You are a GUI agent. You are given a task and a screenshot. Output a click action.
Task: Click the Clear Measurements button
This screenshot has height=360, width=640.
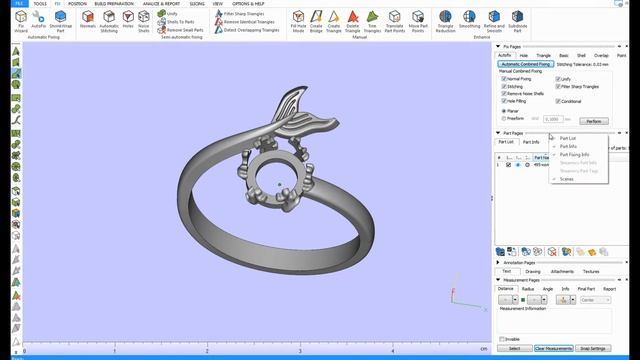tap(553, 348)
